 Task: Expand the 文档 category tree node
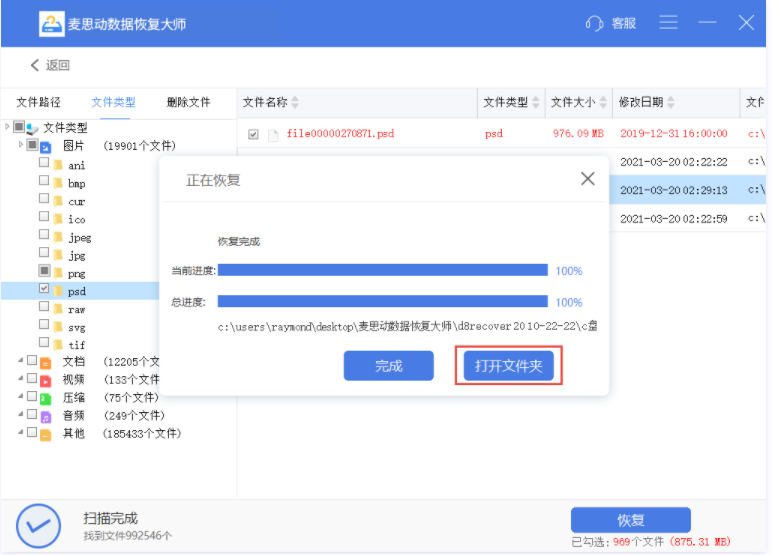(21, 361)
